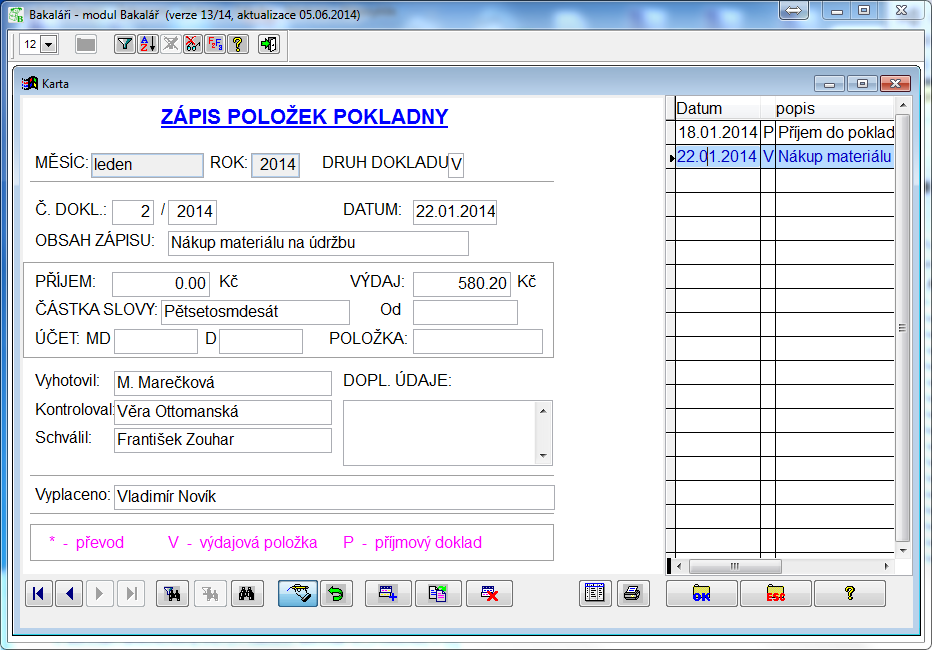Click the printer icon
Viewport: 932px width, 650px height.
(631, 594)
